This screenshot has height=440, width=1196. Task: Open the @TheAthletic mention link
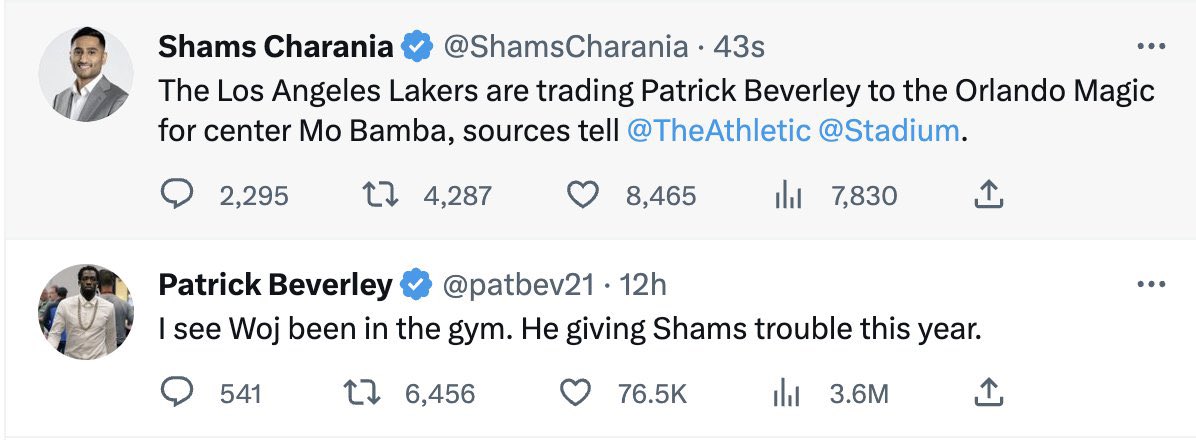pos(718,132)
